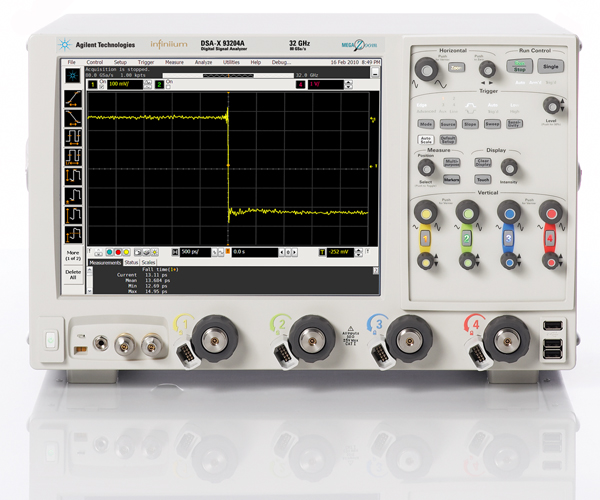Toggle the front-panel Run/Stop key
The height and width of the screenshot is (500, 600).
[x=519, y=66]
